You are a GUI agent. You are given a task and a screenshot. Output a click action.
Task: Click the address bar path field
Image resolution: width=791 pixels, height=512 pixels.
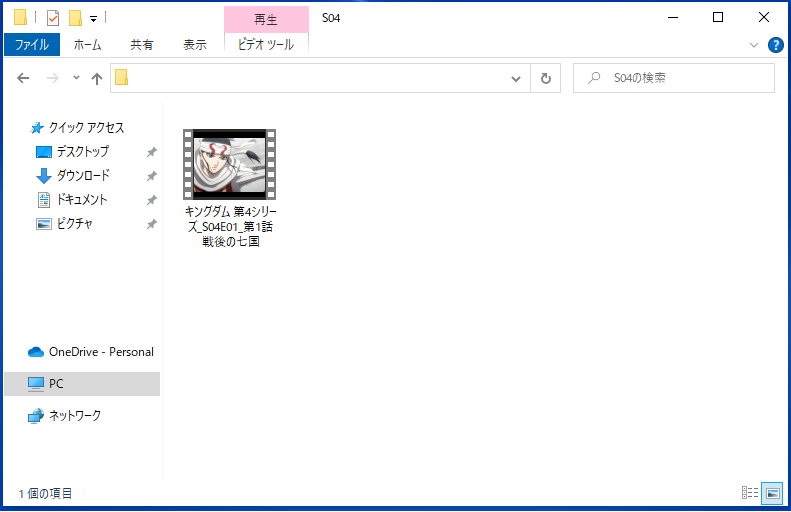point(318,78)
